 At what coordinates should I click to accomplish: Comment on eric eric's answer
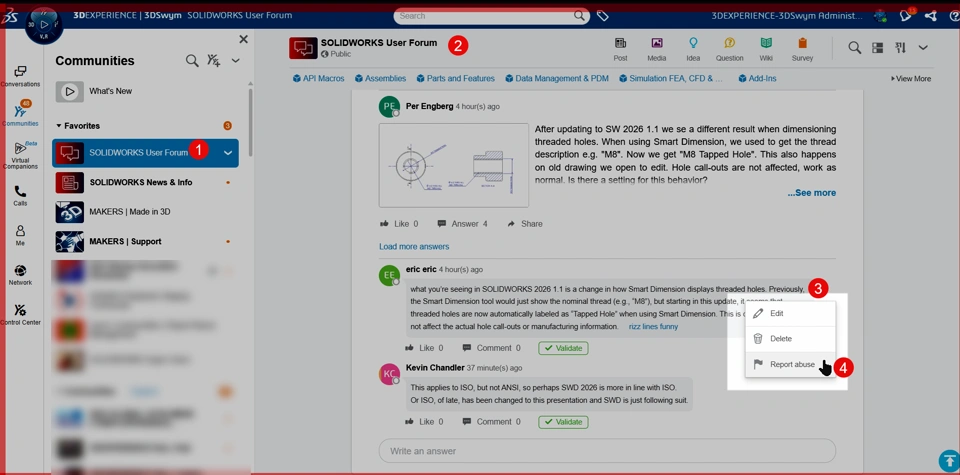coord(492,348)
